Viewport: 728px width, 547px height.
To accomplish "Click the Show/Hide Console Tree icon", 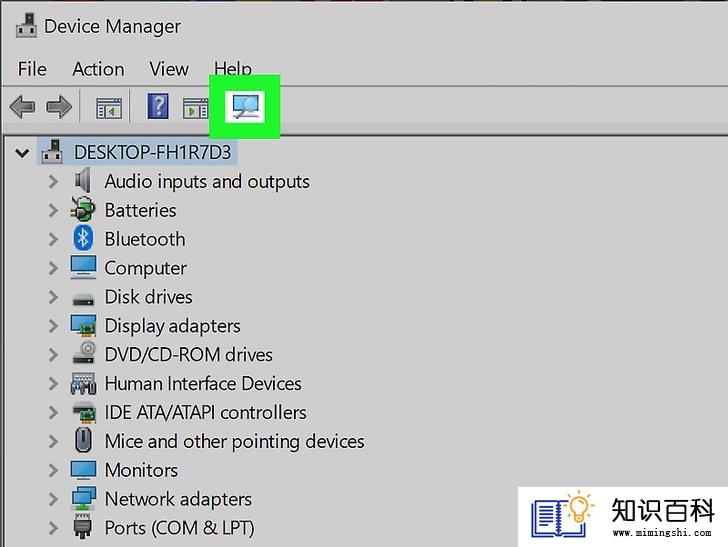I will (109, 107).
